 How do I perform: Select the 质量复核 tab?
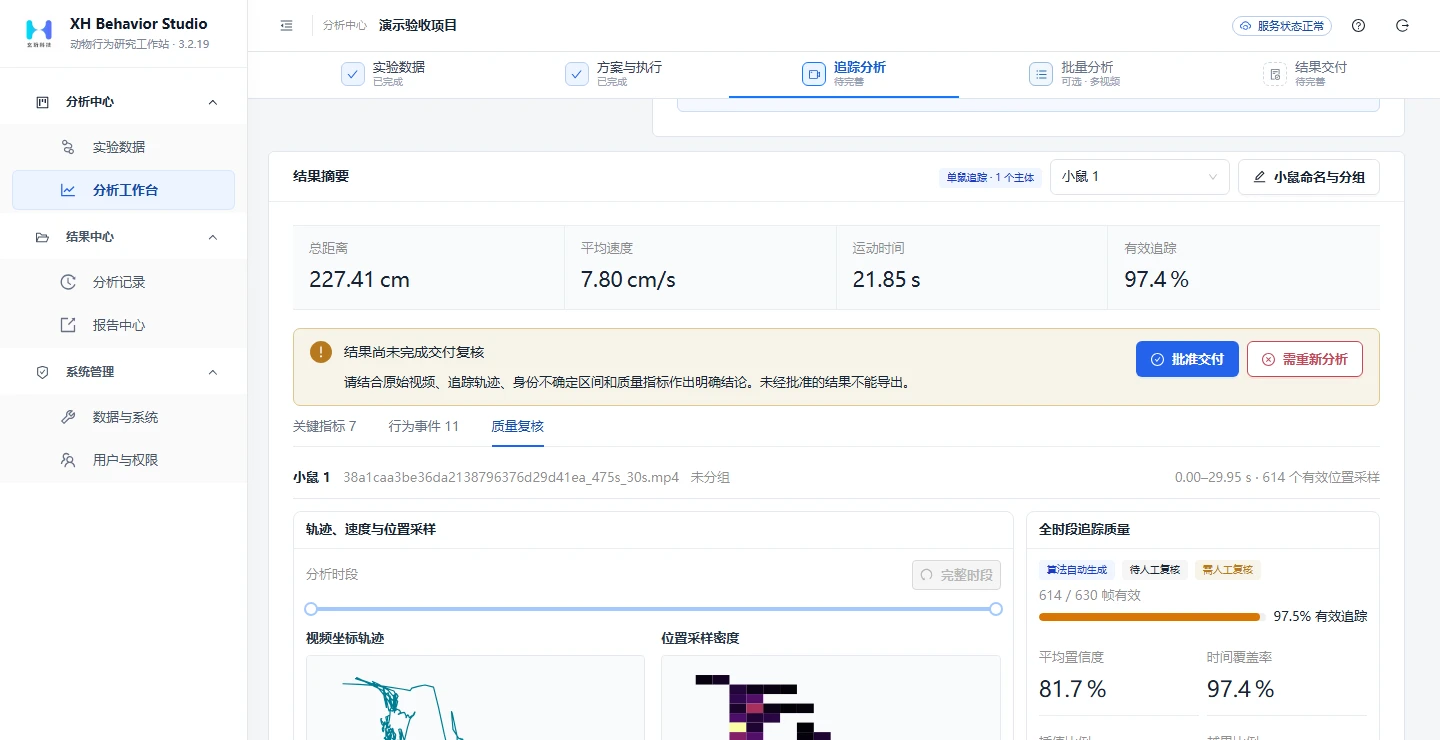click(x=517, y=426)
